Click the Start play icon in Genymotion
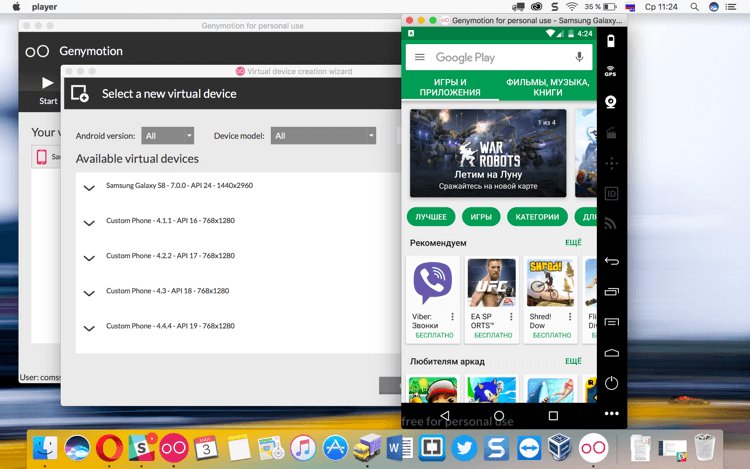Viewport: 750px width, 469px height. [x=47, y=83]
